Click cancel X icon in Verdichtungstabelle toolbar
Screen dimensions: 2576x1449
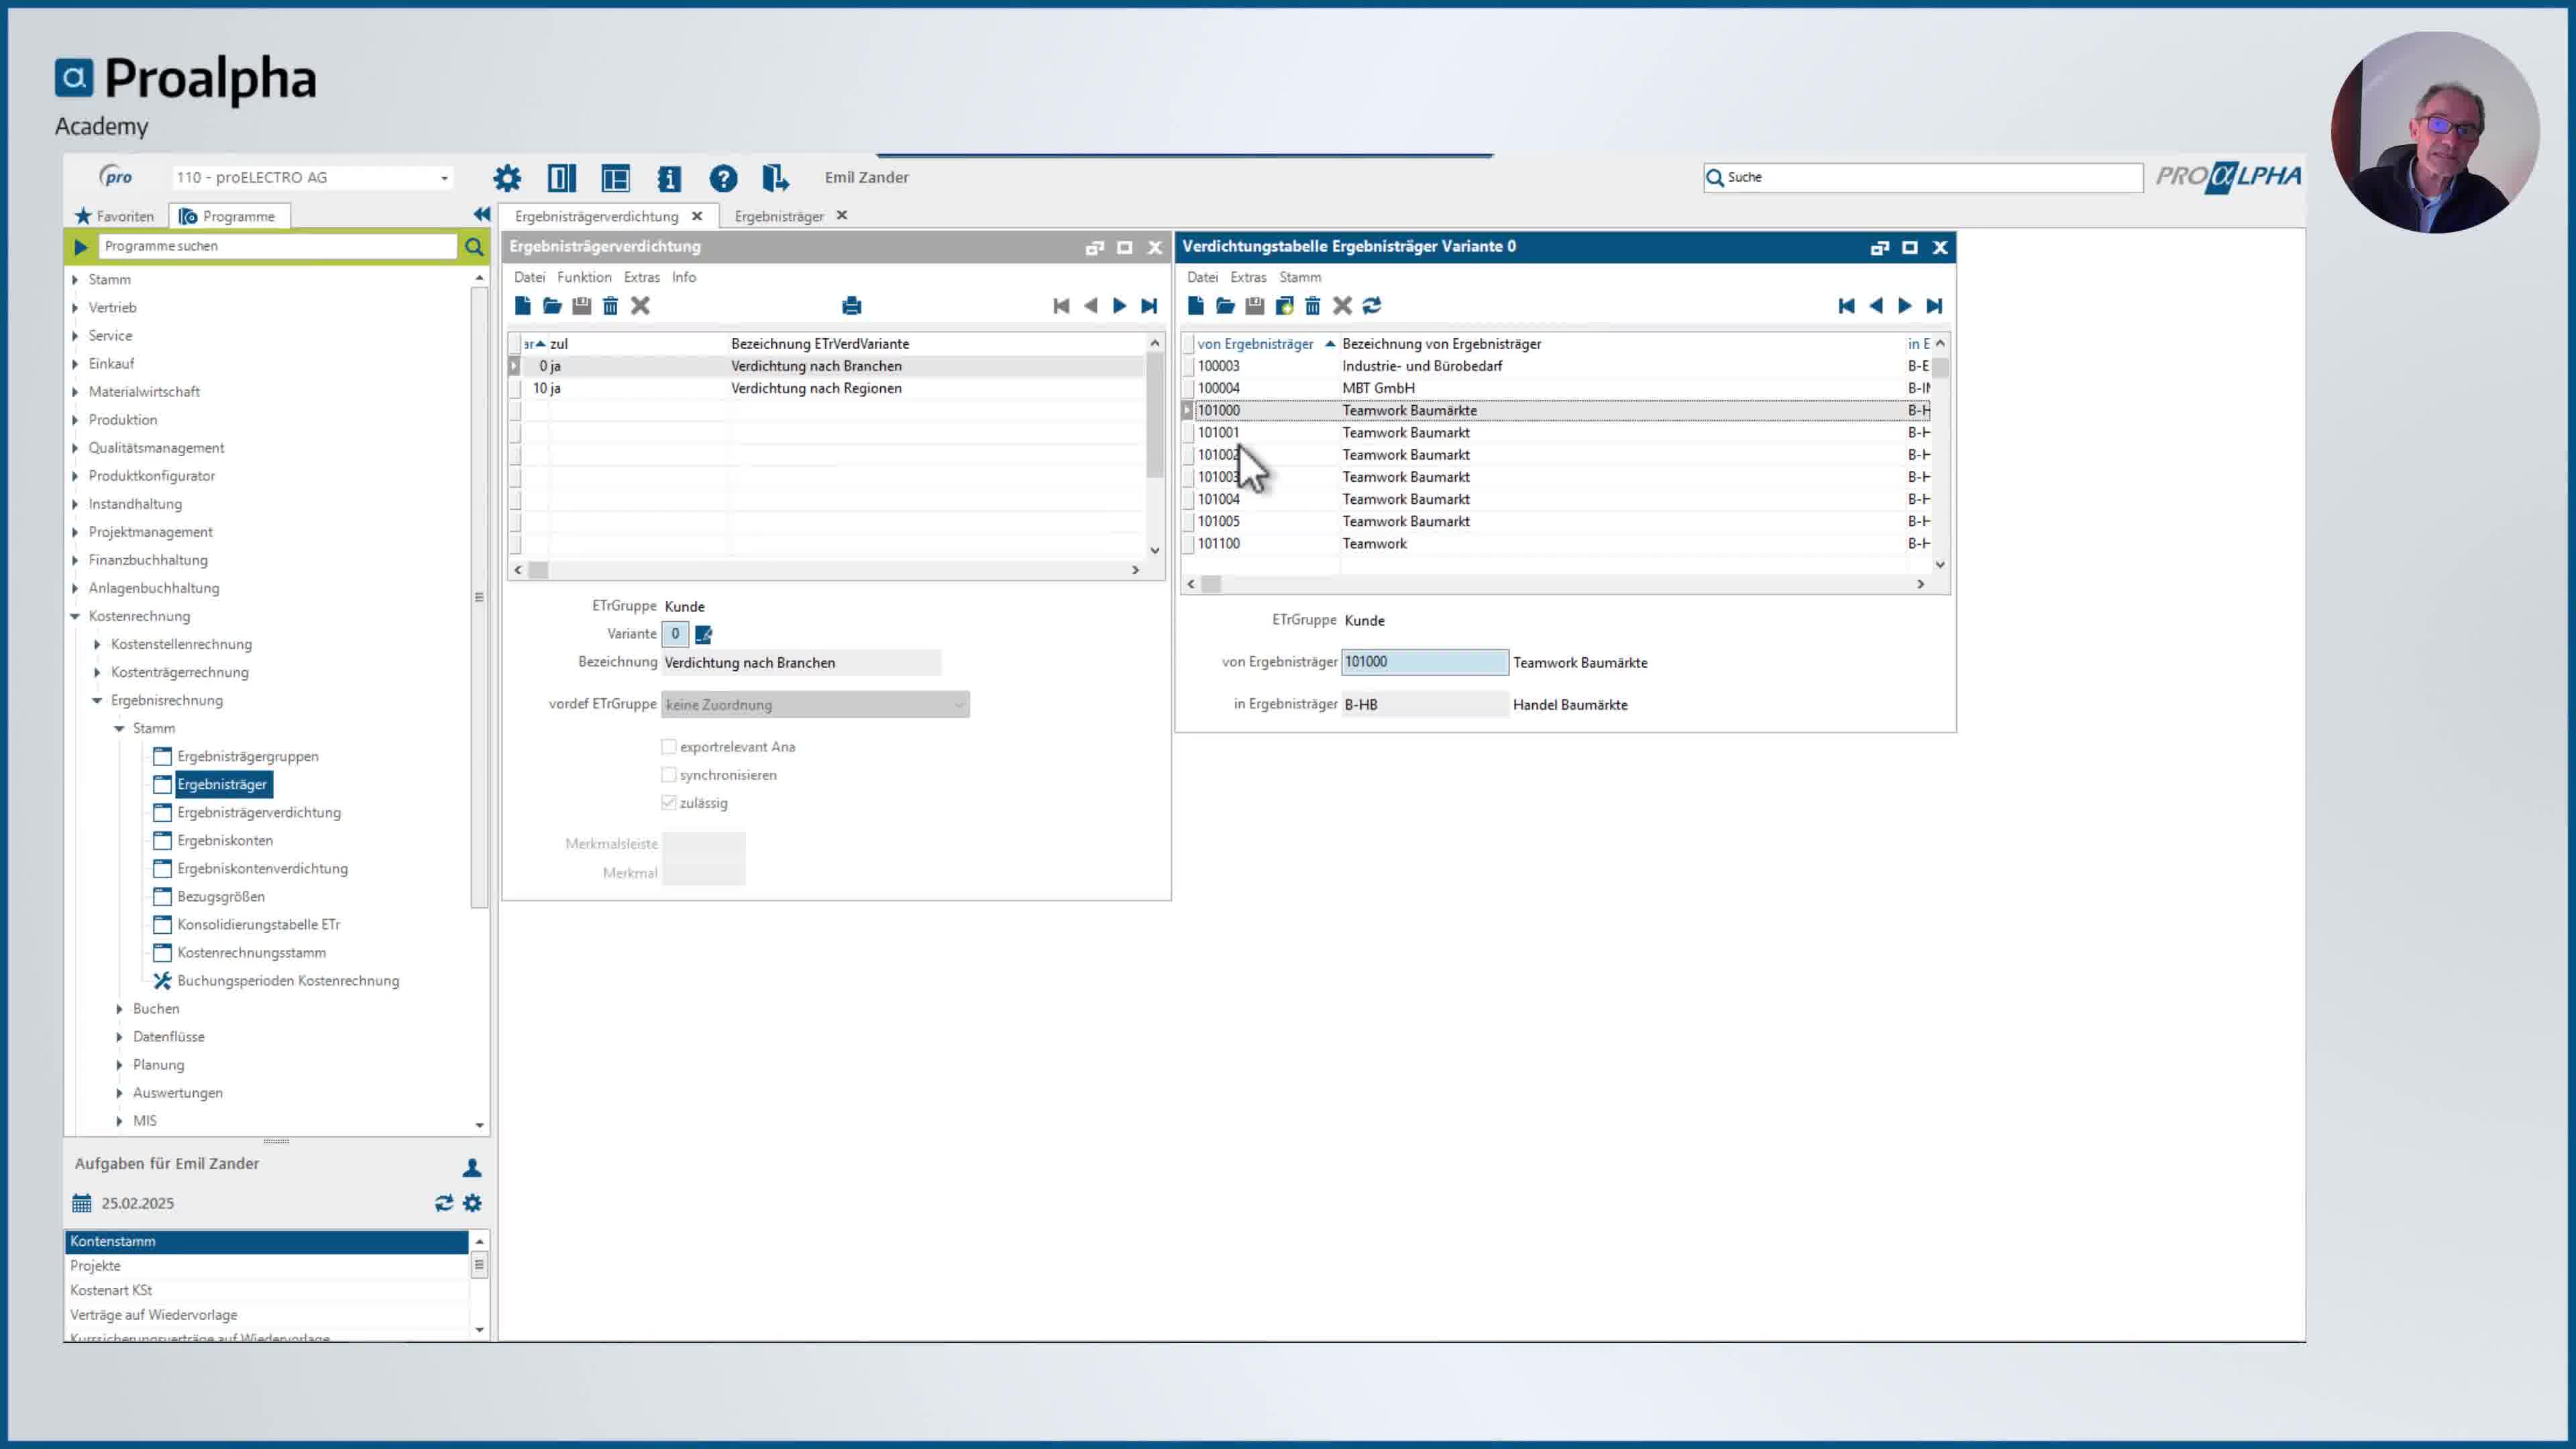point(1342,306)
